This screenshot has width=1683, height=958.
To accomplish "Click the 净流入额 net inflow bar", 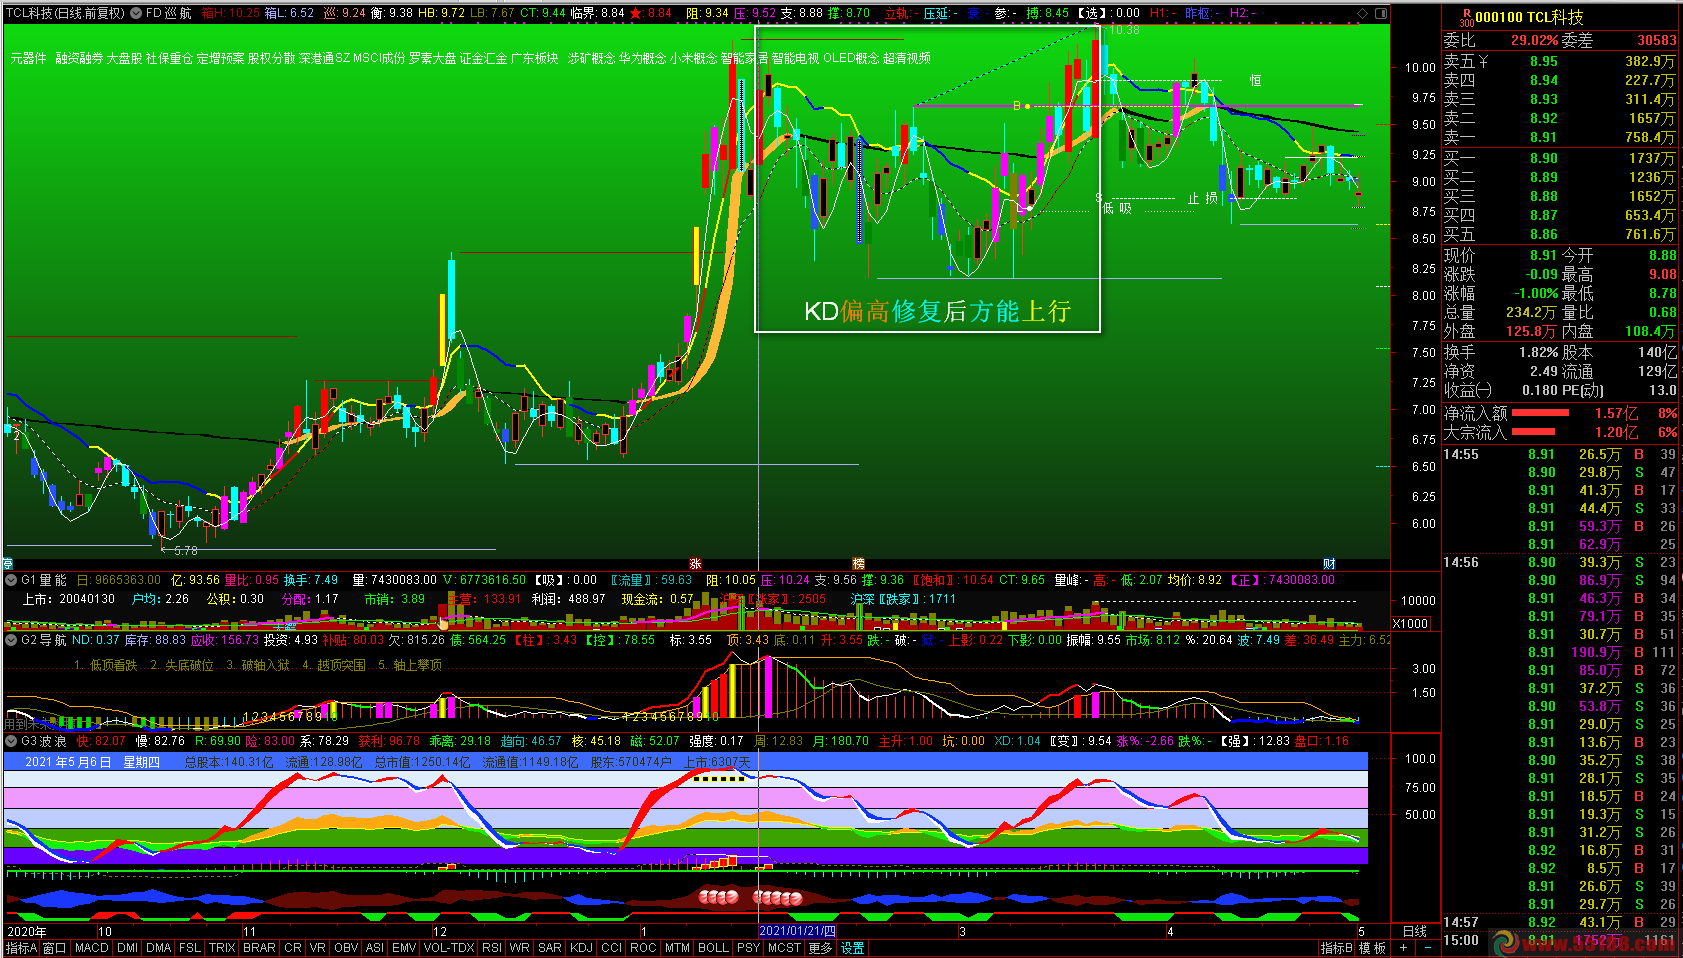I will (x=1540, y=412).
